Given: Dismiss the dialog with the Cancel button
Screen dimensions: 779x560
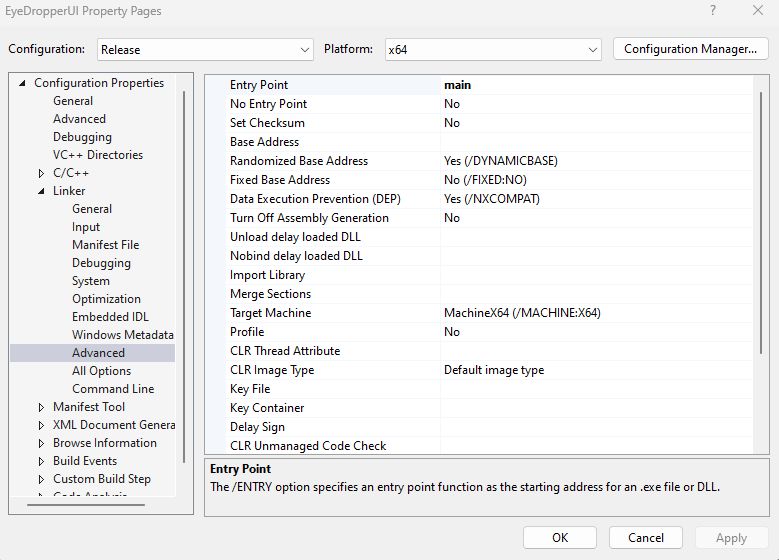Looking at the screenshot, I should [646, 538].
